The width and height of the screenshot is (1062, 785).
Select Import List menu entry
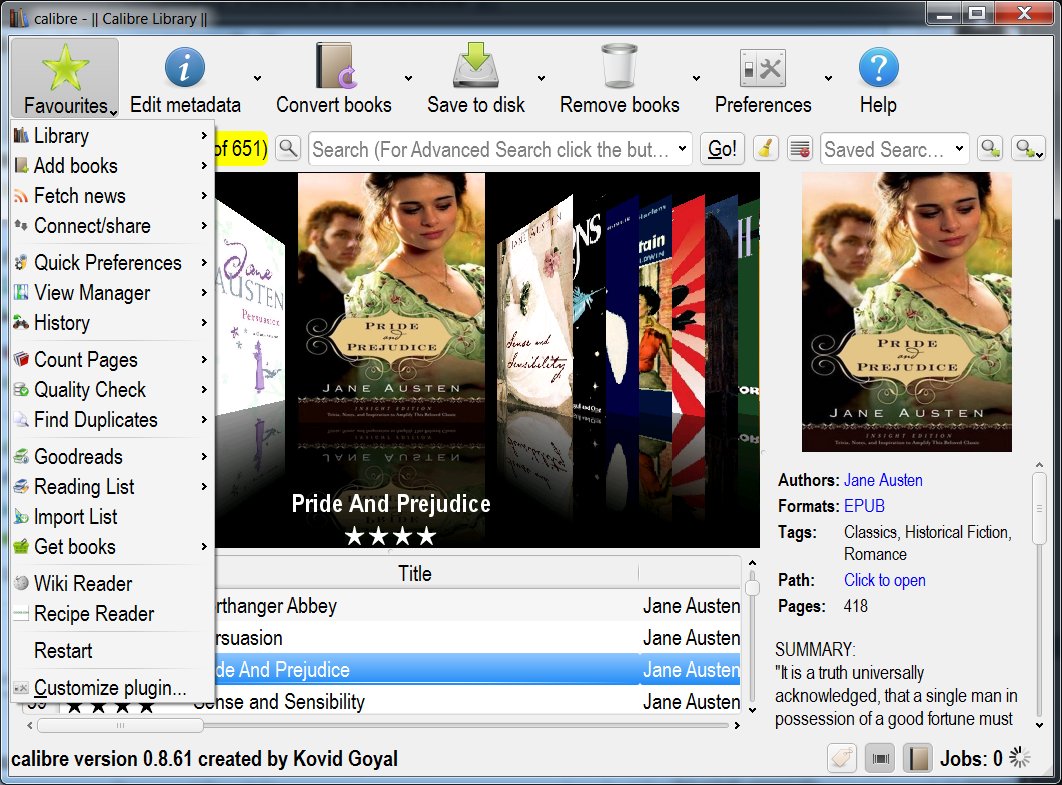click(x=112, y=516)
